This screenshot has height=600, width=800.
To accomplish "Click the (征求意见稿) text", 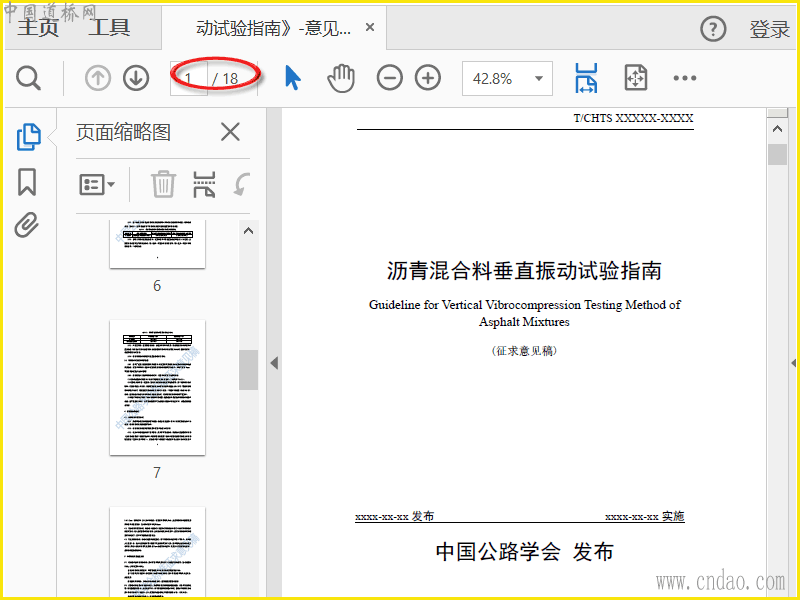I will [524, 351].
